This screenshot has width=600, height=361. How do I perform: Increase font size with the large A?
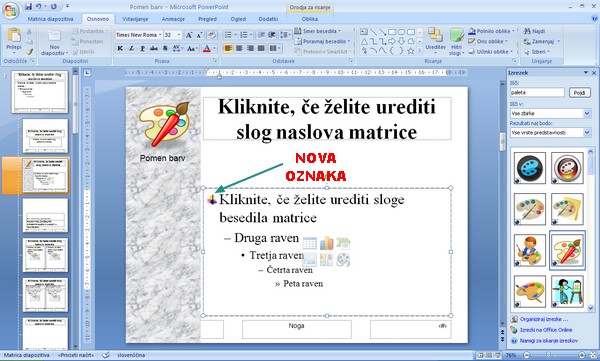(189, 35)
